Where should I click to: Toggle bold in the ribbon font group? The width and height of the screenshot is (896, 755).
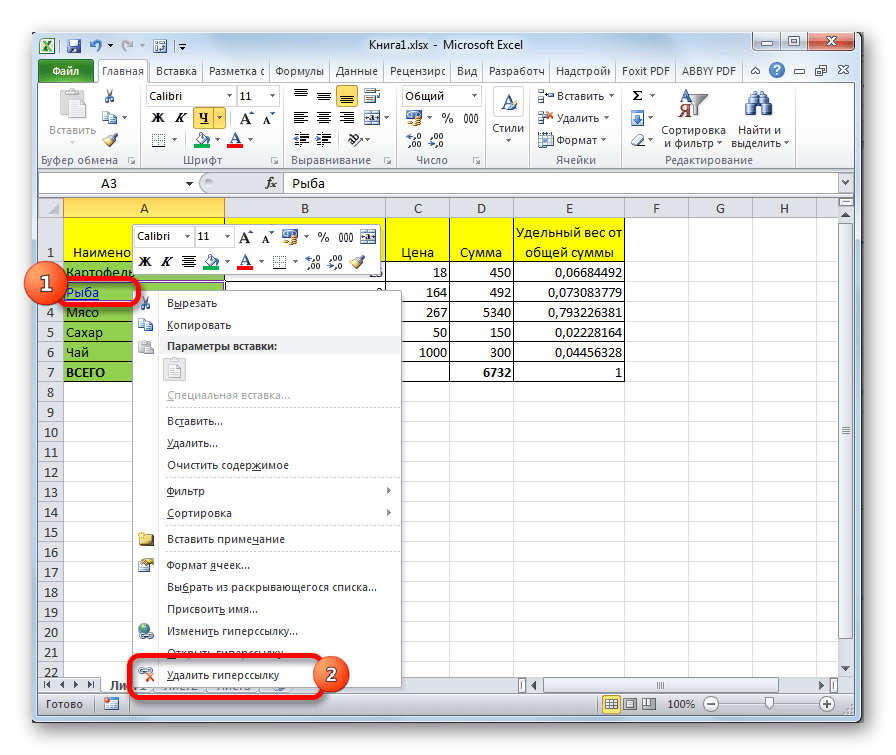[x=157, y=118]
